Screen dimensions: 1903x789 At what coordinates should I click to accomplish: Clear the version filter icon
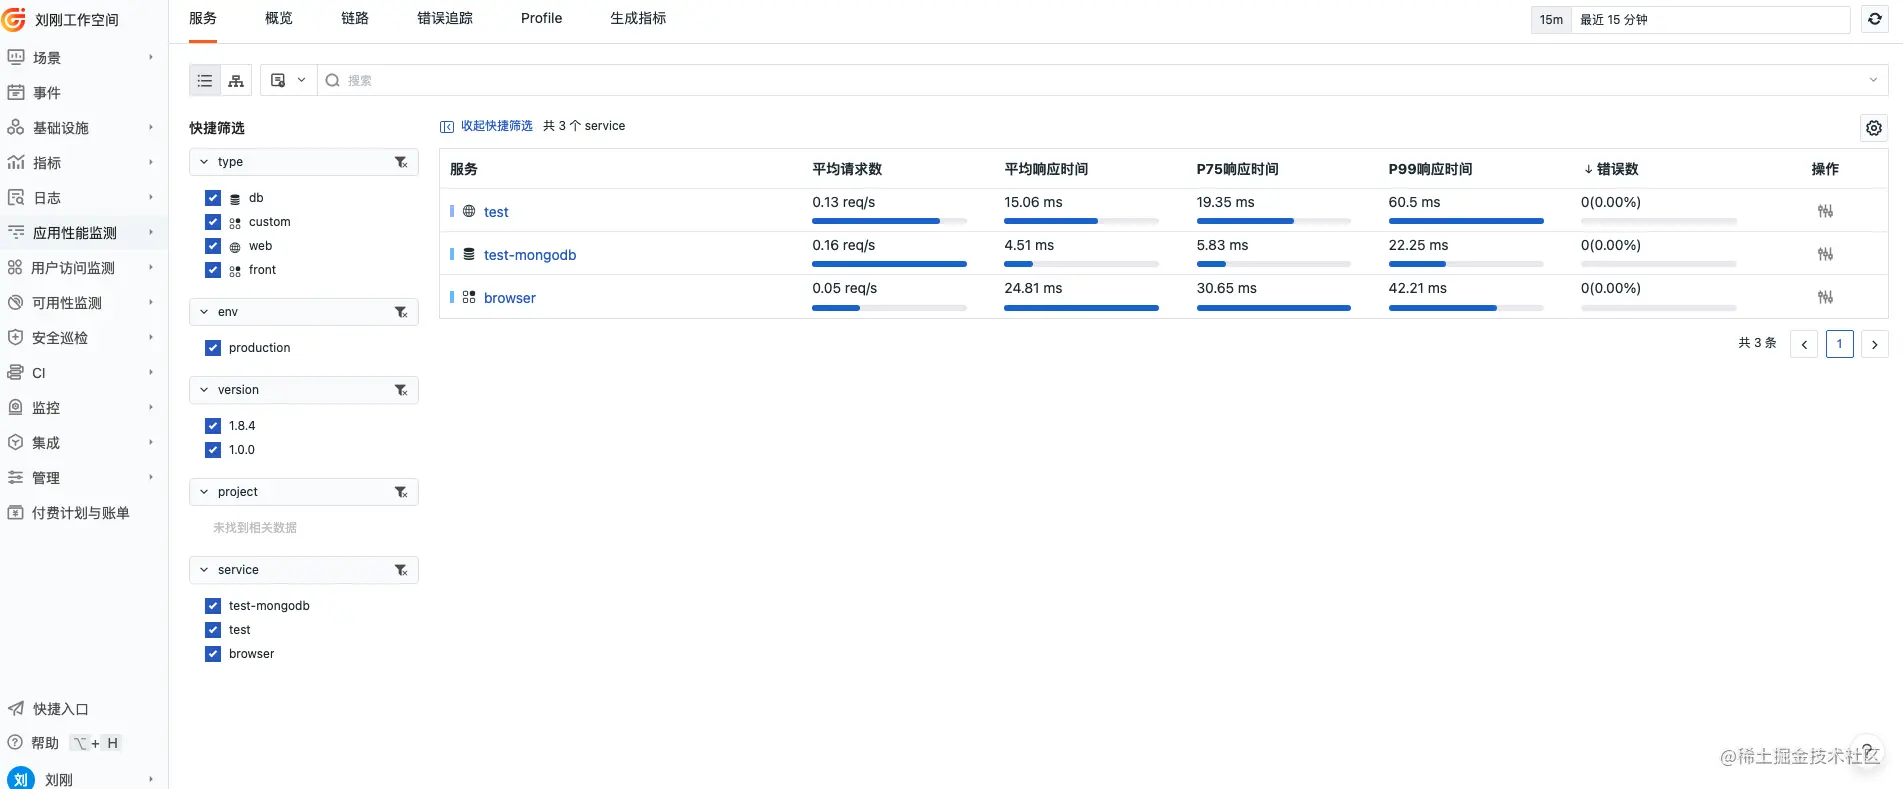pyautogui.click(x=401, y=390)
